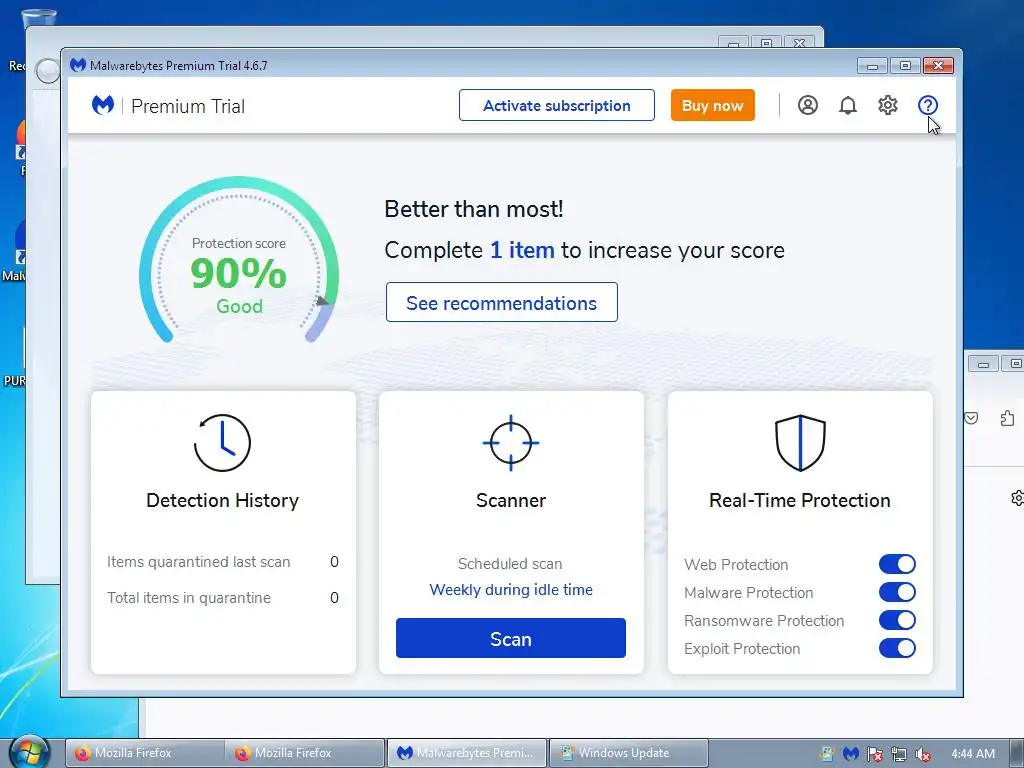This screenshot has height=768, width=1024.
Task: Turn off Web Protection toggle
Action: pos(897,564)
